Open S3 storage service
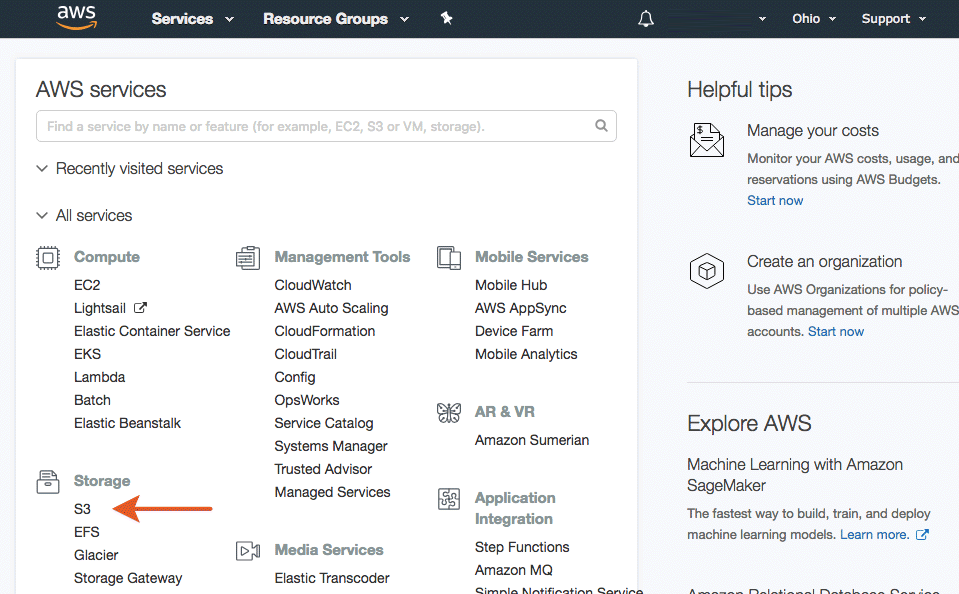Screen dimensions: 959x594 pyautogui.click(x=82, y=509)
